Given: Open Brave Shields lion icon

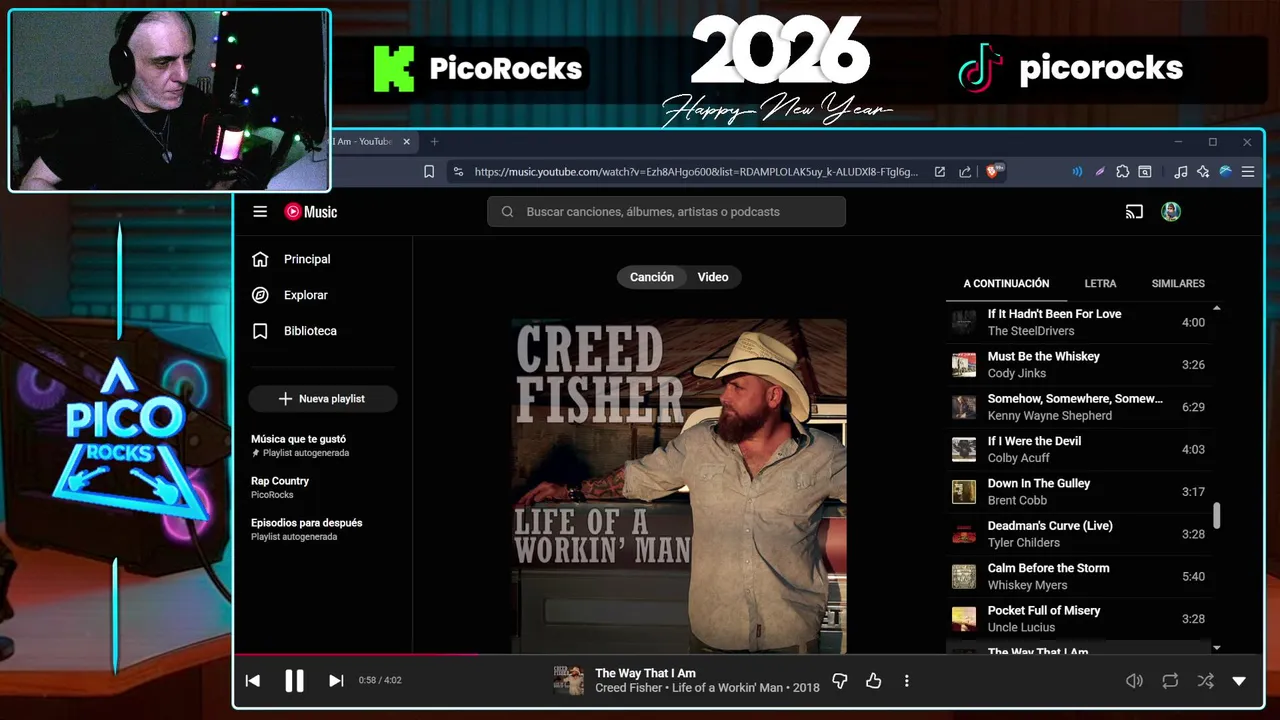Looking at the screenshot, I should [995, 172].
